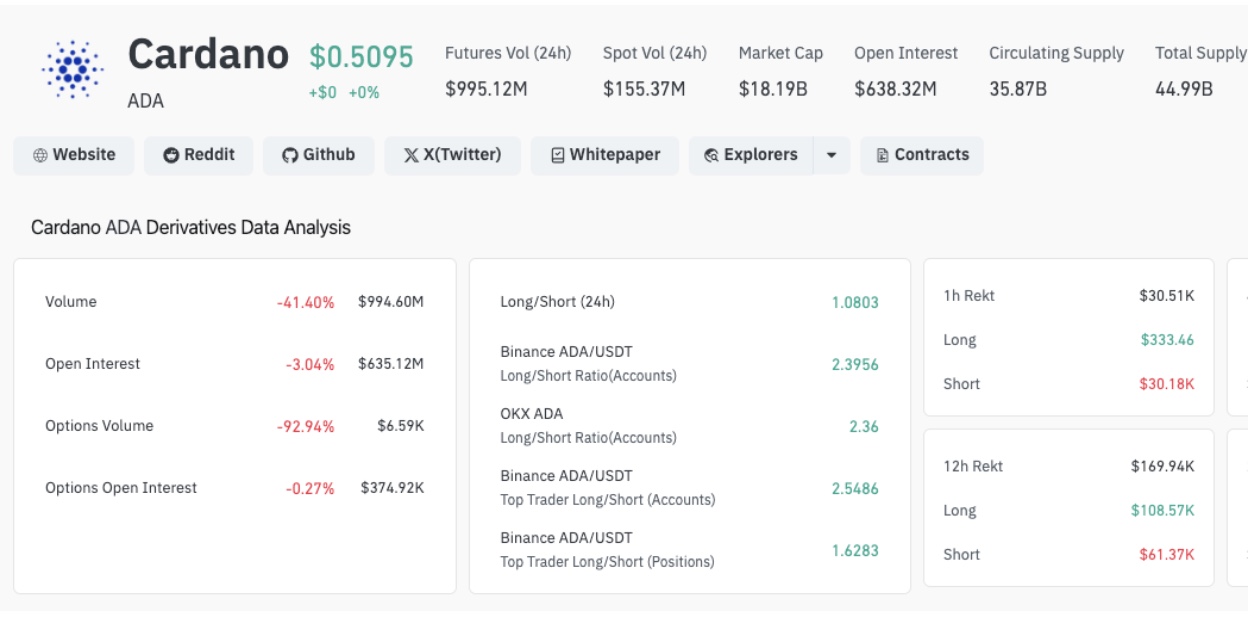Click the 1h Rekt panel title

pyautogui.click(x=969, y=296)
